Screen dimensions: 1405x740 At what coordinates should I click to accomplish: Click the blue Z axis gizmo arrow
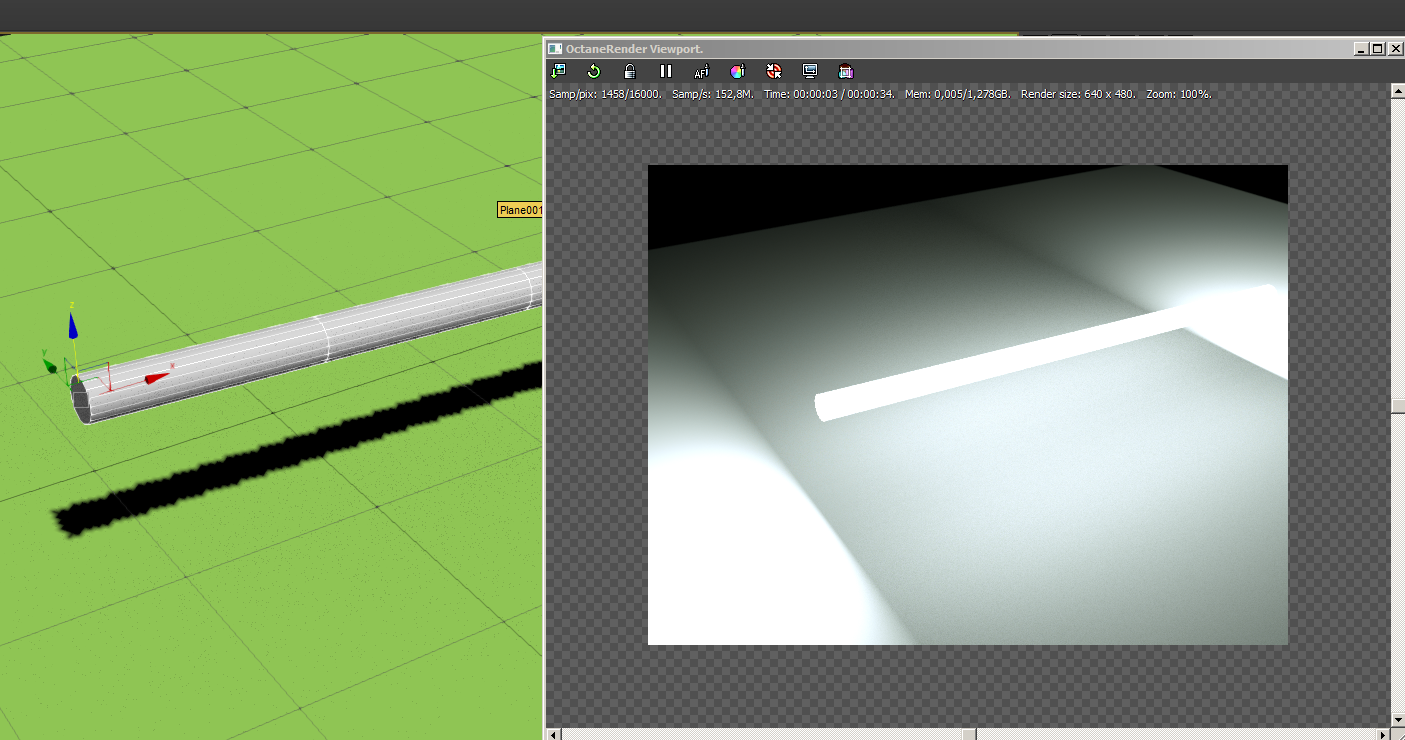[x=72, y=325]
